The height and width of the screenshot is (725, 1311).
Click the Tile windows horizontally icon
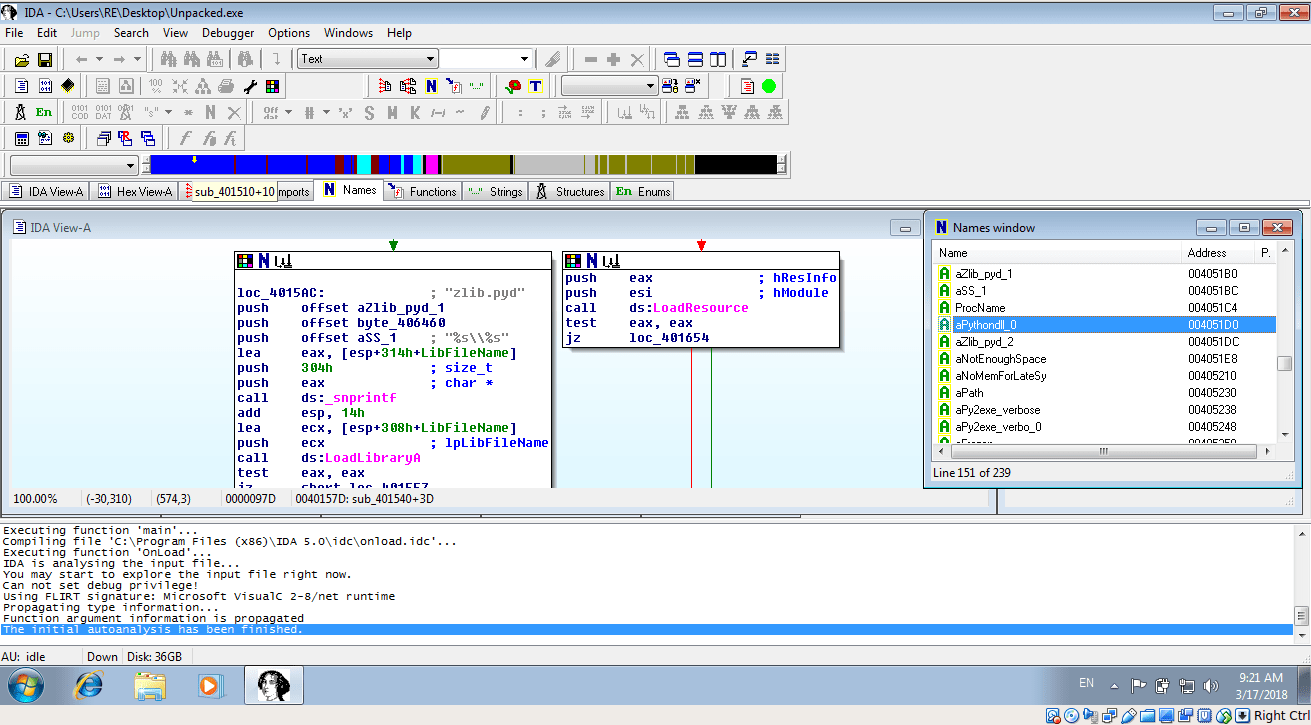[x=695, y=60]
